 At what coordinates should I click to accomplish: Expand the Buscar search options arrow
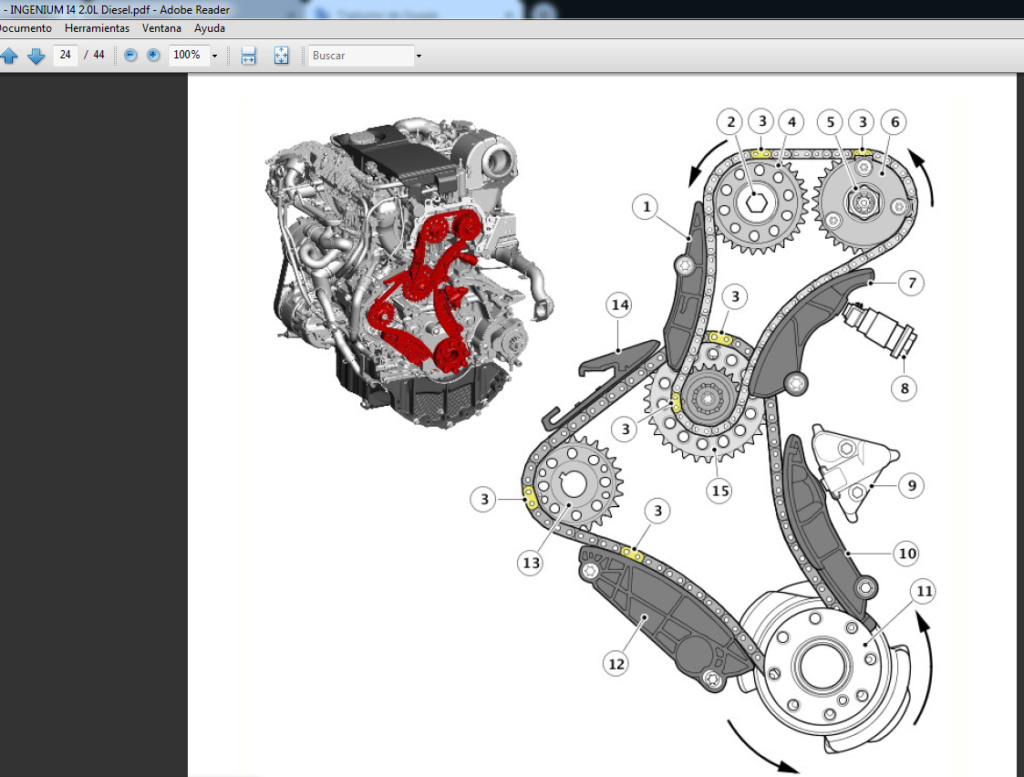(x=418, y=55)
